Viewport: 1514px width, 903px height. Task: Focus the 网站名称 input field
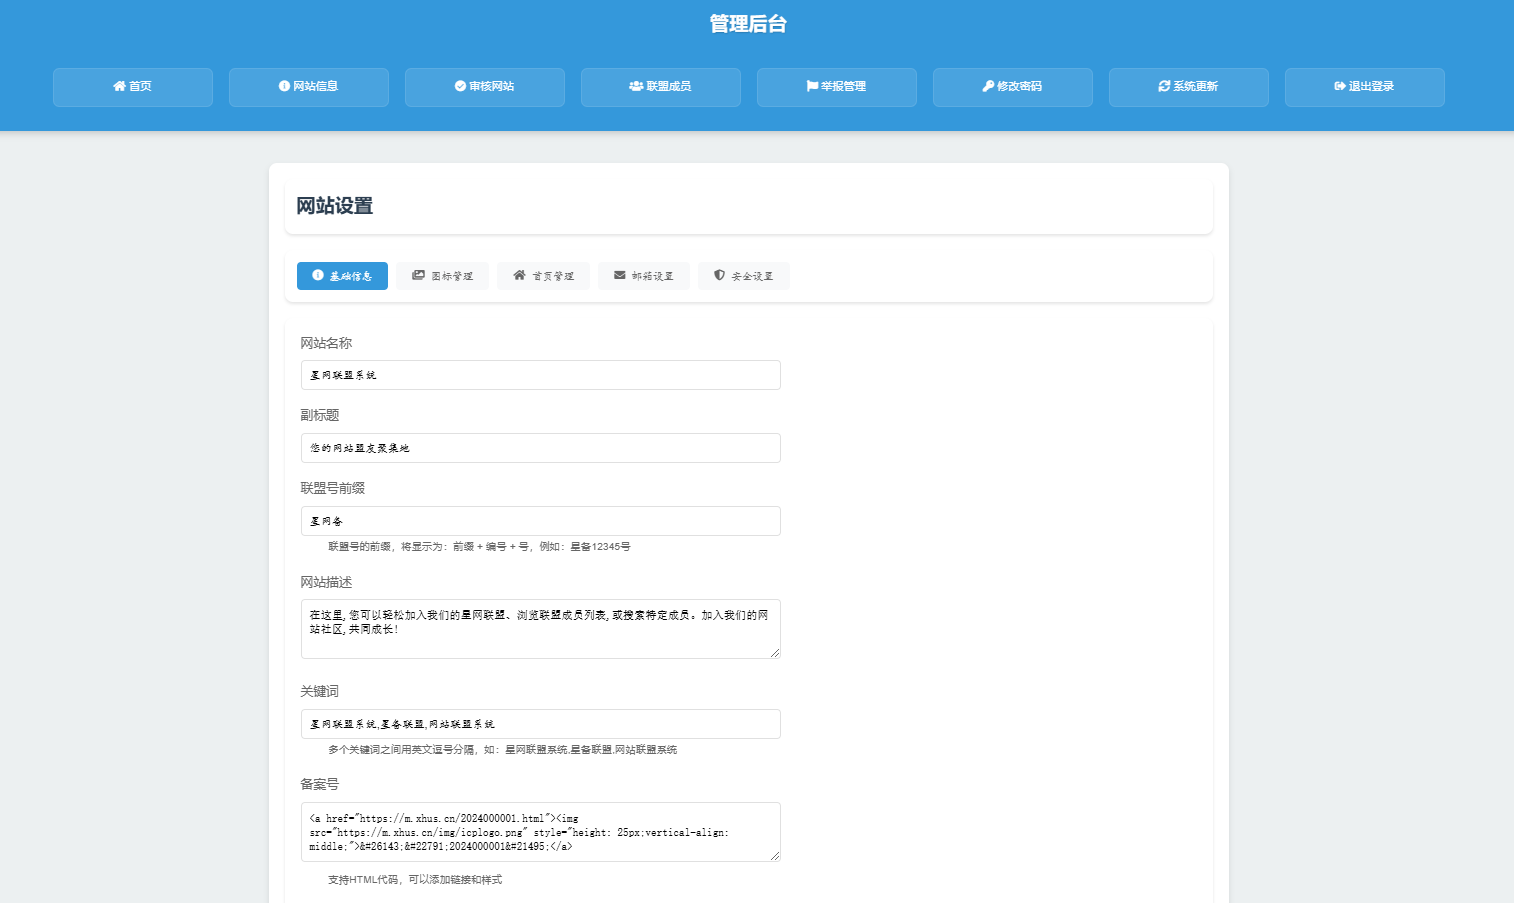pyautogui.click(x=540, y=375)
